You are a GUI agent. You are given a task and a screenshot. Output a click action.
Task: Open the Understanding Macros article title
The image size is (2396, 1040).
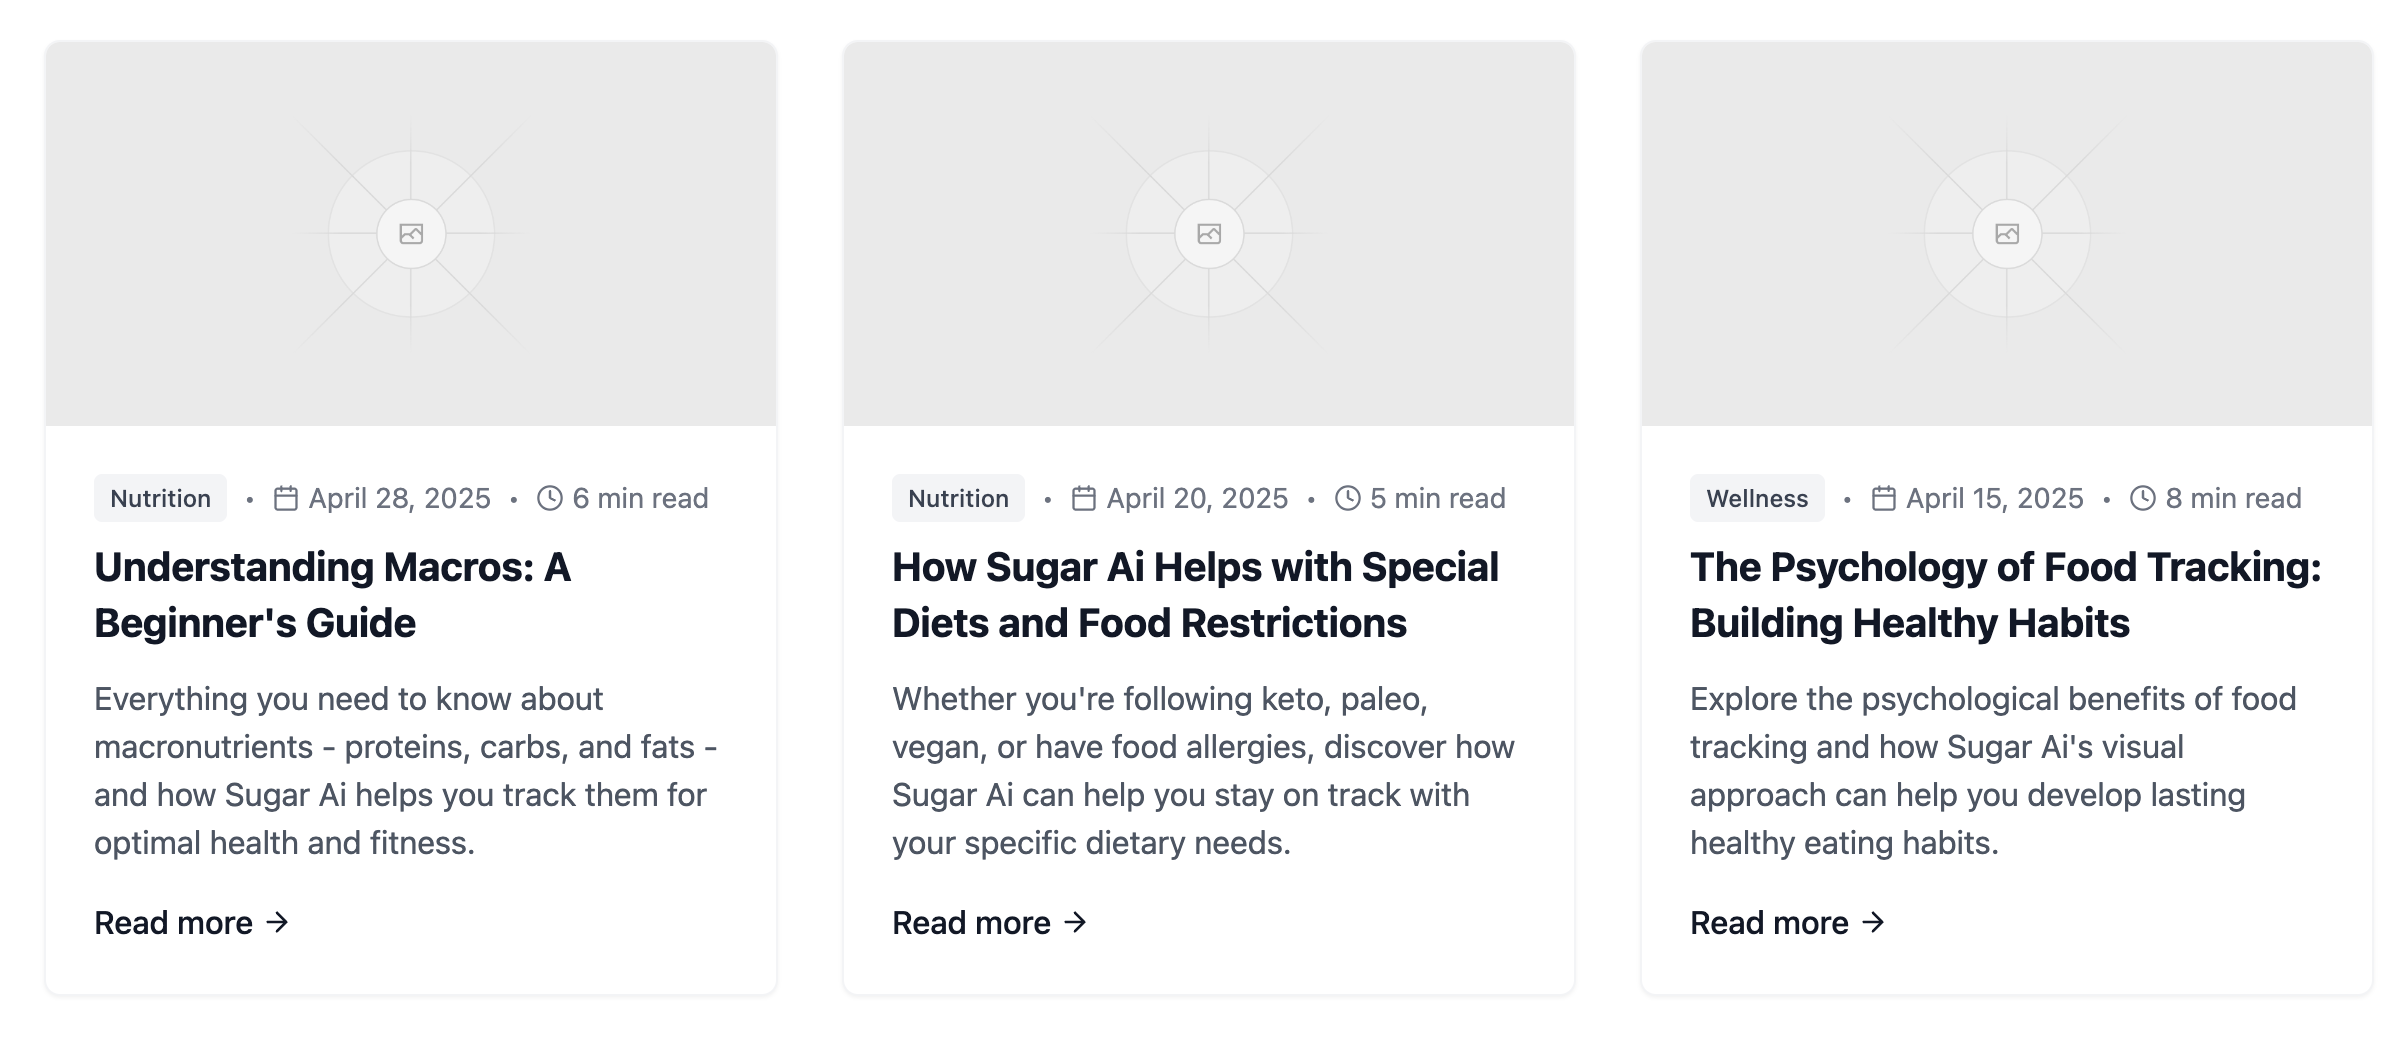(x=330, y=595)
